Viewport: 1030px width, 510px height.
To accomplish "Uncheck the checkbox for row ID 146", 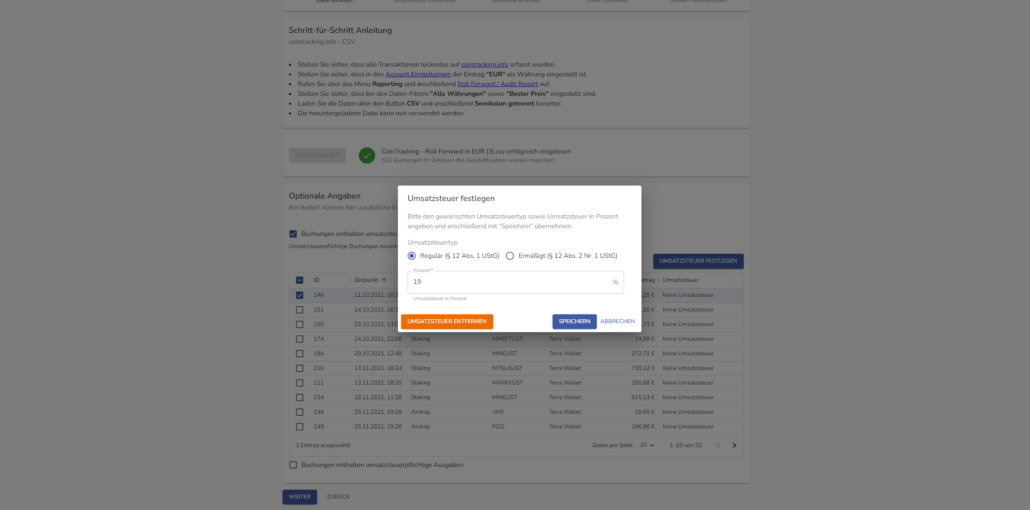I will point(300,295).
